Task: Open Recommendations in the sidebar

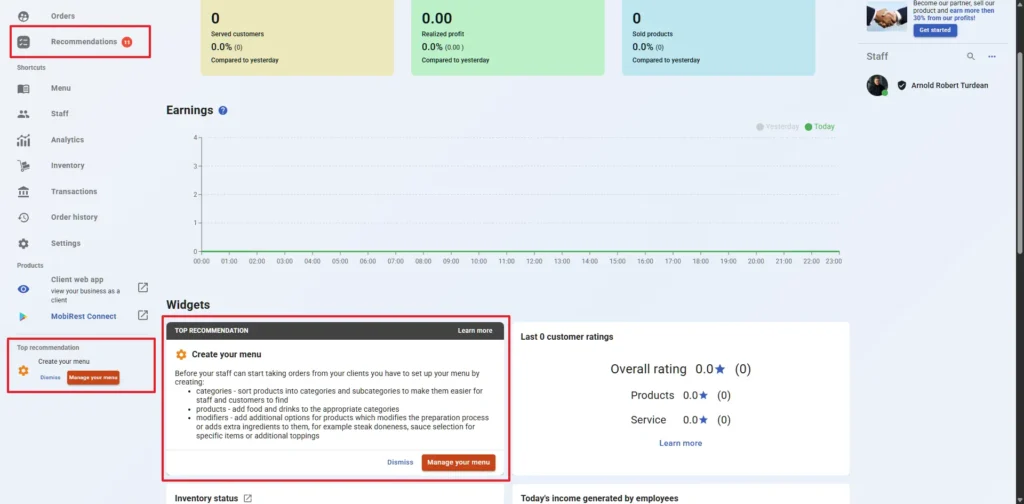Action: [x=84, y=42]
